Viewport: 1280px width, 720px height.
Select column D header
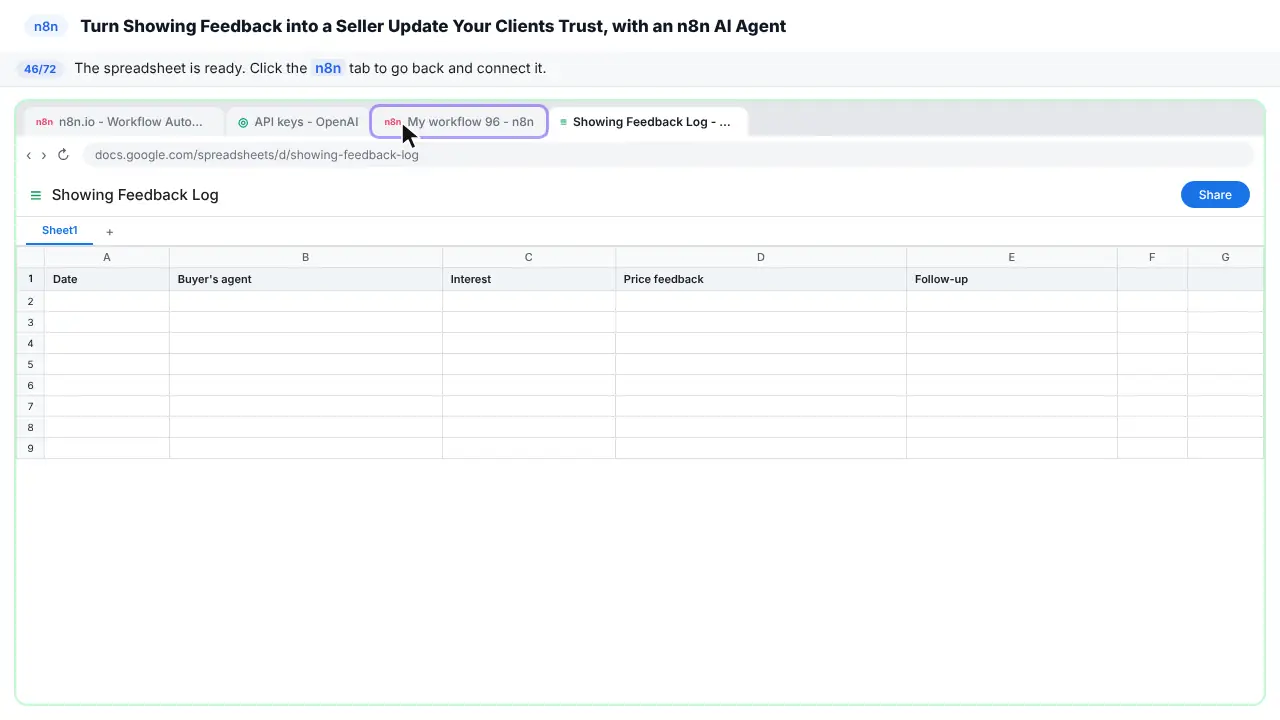pos(761,257)
